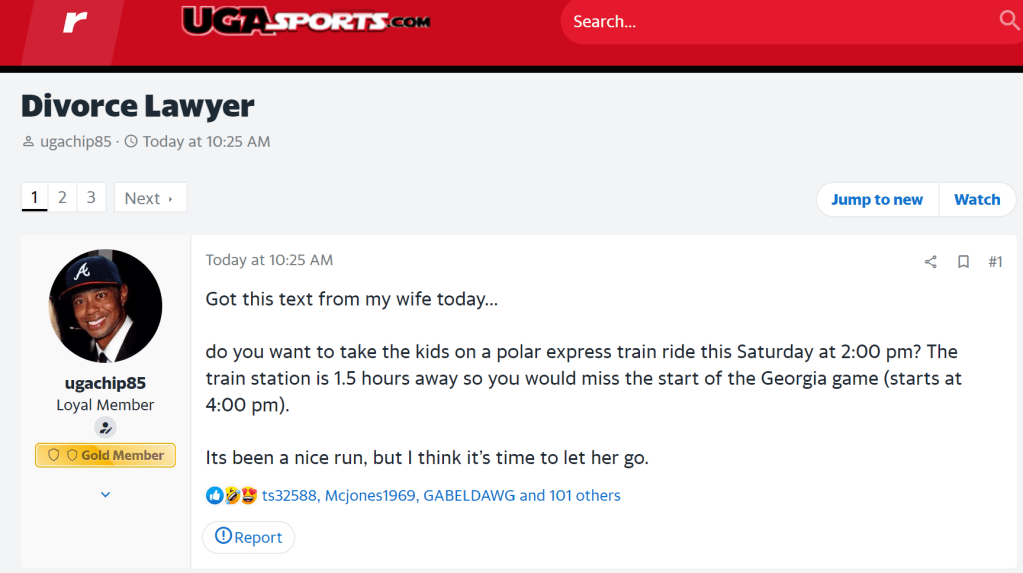This screenshot has width=1023, height=573.
Task: Watch this thread
Action: coord(976,199)
